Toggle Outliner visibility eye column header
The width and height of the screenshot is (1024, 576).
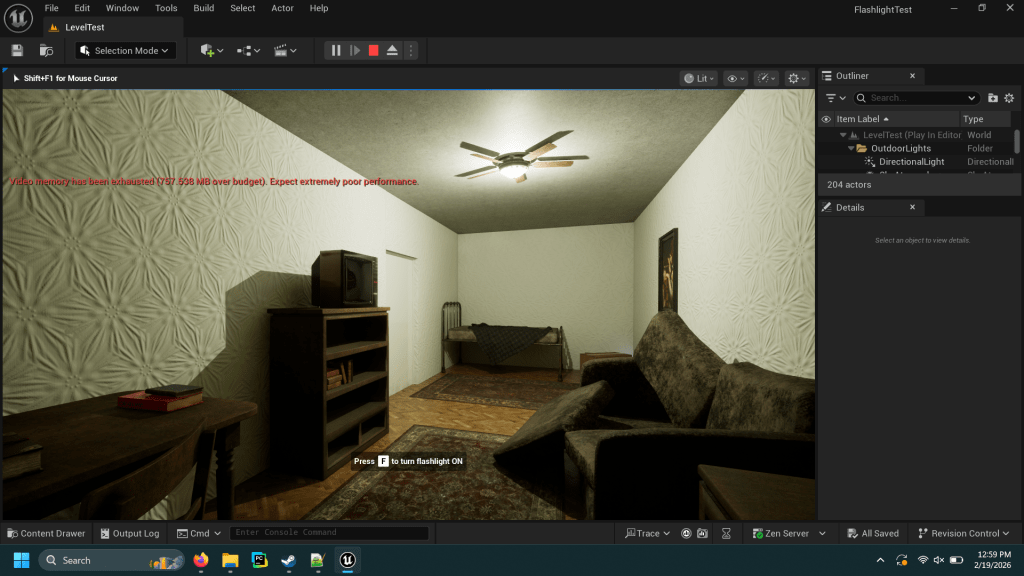(x=826, y=119)
